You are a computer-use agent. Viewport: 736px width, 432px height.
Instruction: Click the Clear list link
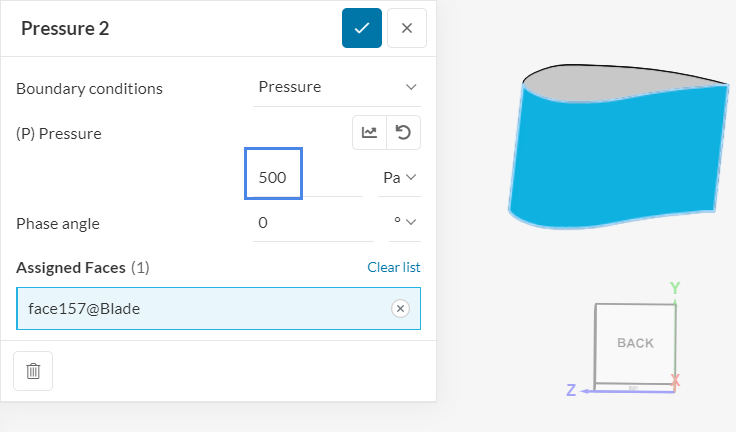point(394,267)
